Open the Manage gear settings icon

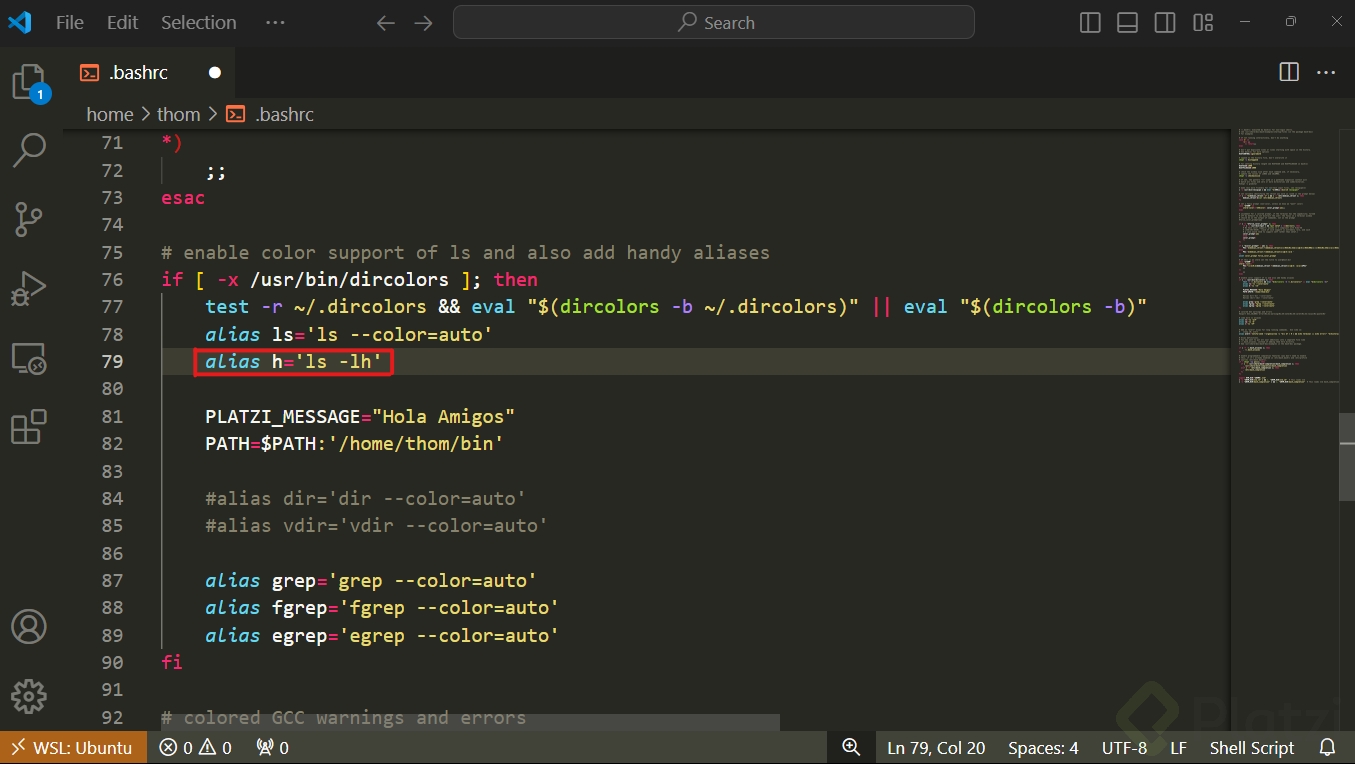point(29,696)
